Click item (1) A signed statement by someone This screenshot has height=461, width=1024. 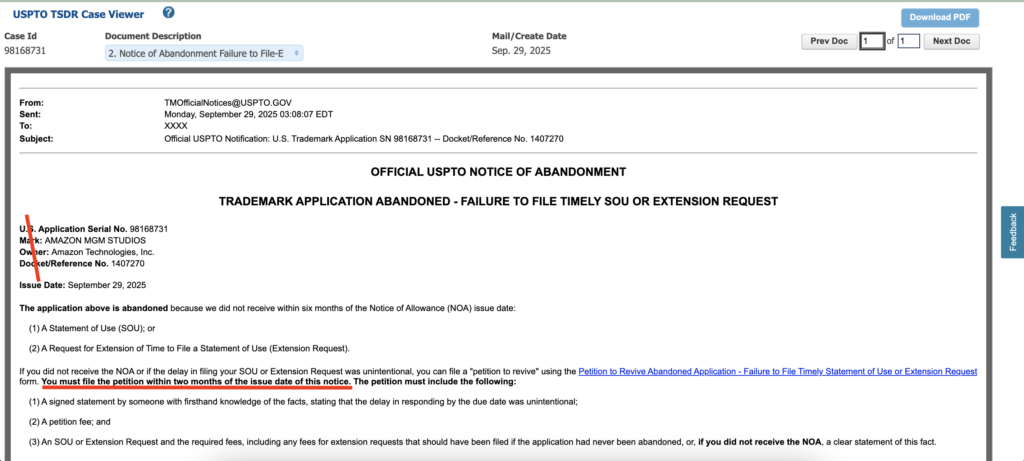point(303,402)
